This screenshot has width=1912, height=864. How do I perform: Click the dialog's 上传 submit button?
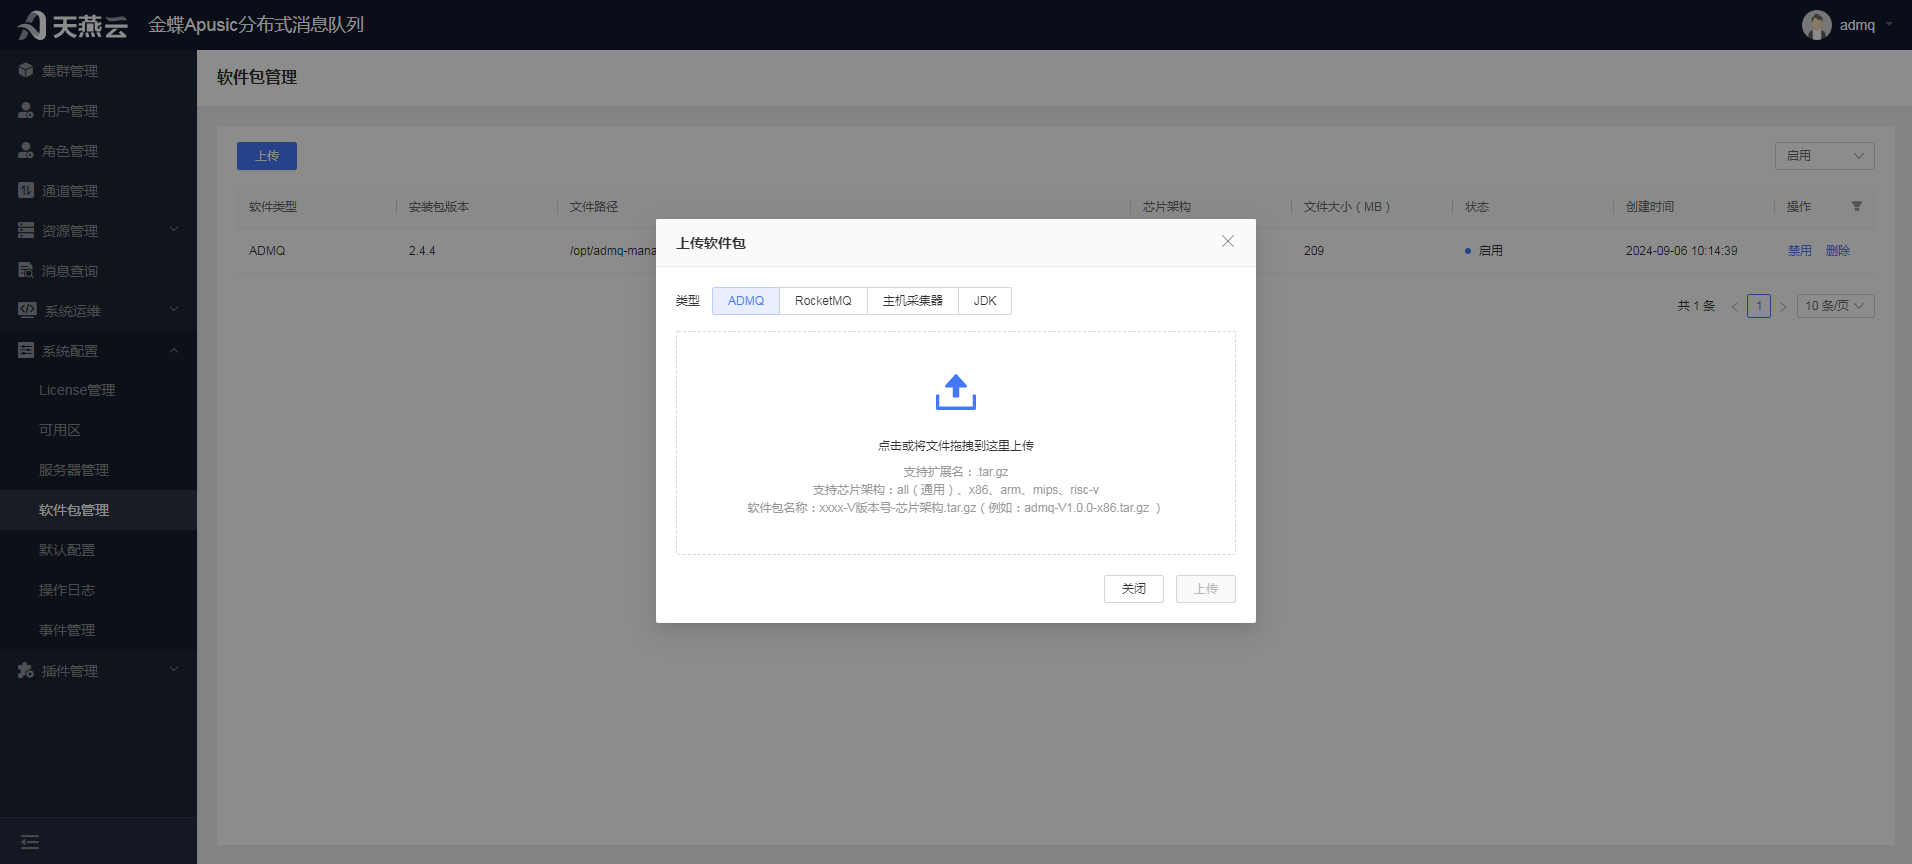point(1206,589)
